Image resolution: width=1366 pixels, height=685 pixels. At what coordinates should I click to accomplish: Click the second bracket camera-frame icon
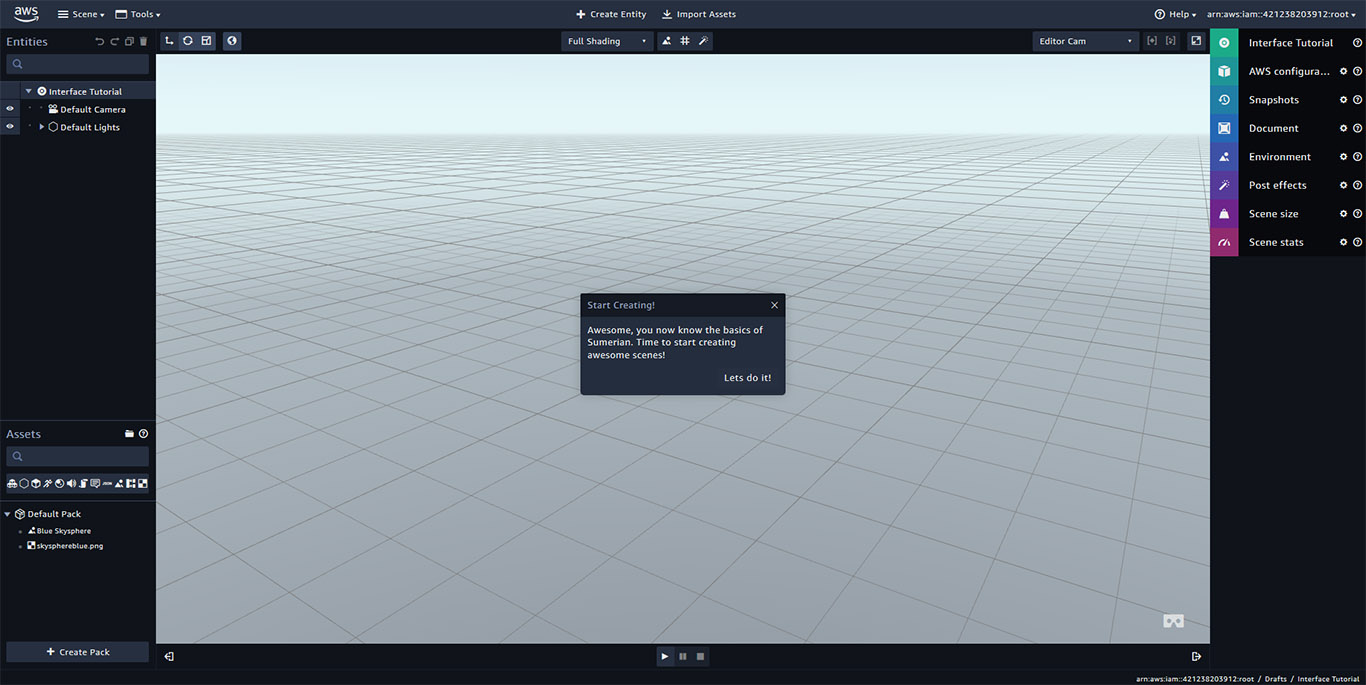click(1171, 41)
